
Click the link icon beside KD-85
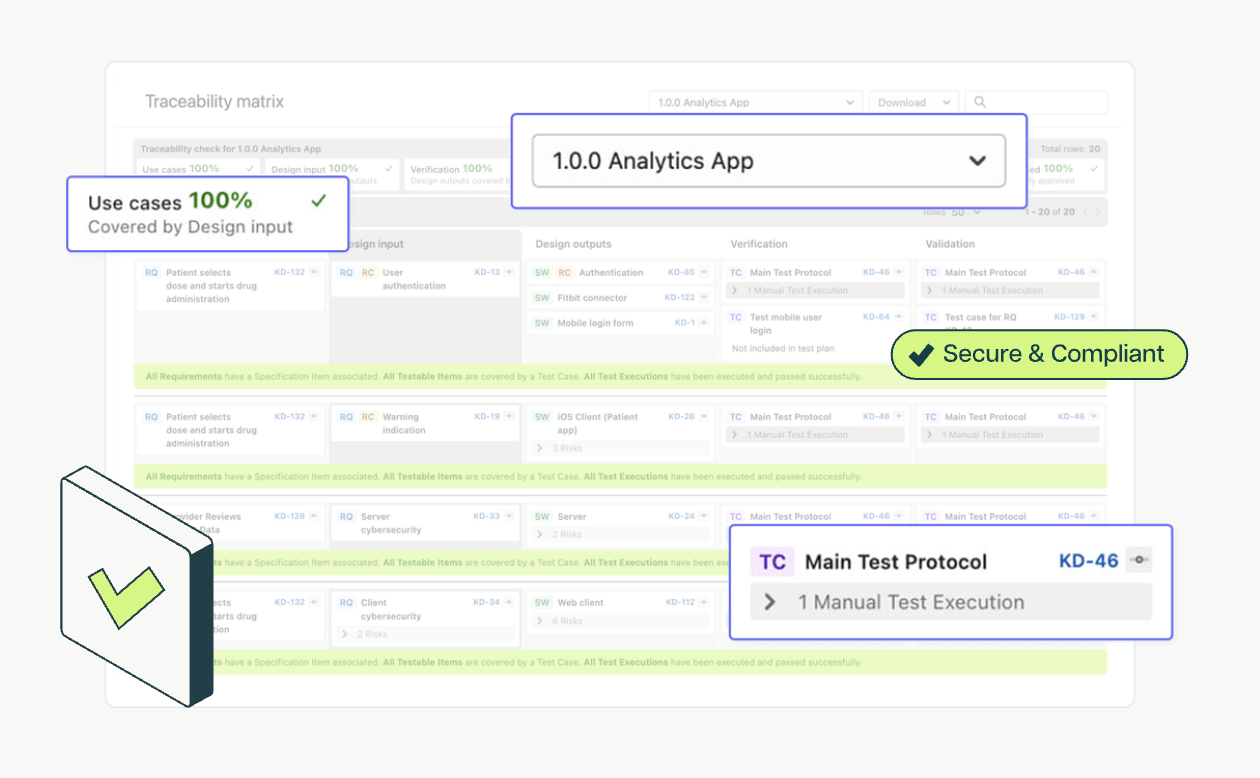pyautogui.click(x=704, y=272)
